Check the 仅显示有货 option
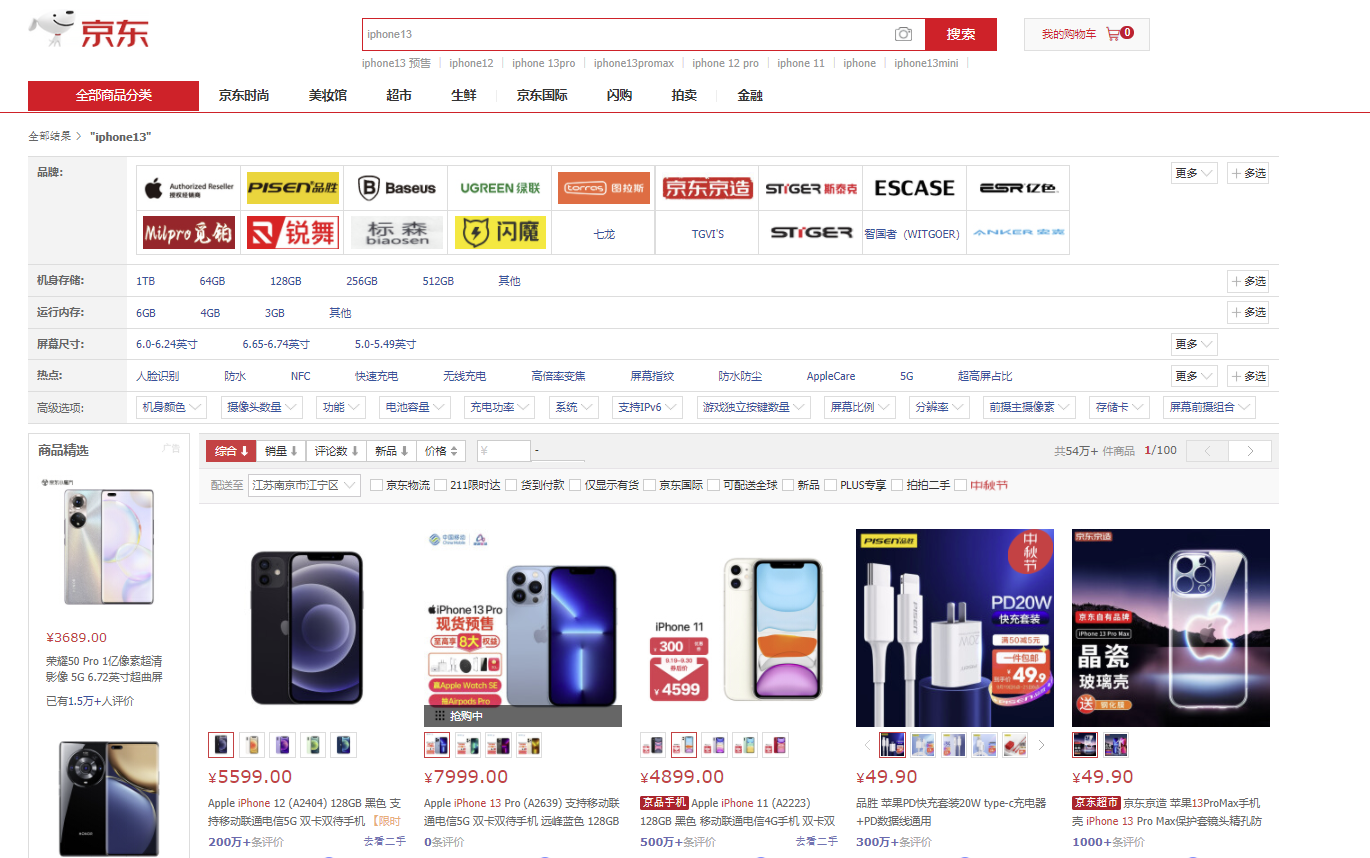The height and width of the screenshot is (858, 1370). [x=575, y=485]
